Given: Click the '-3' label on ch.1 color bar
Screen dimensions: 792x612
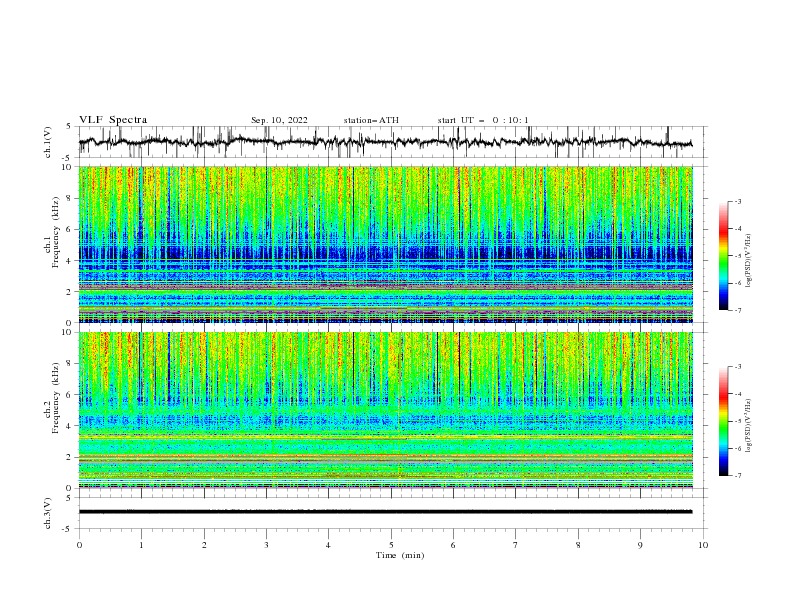Looking at the screenshot, I should (737, 201).
